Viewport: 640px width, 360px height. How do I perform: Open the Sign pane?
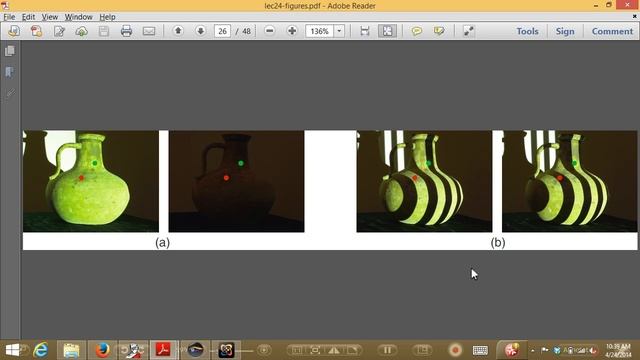(565, 31)
